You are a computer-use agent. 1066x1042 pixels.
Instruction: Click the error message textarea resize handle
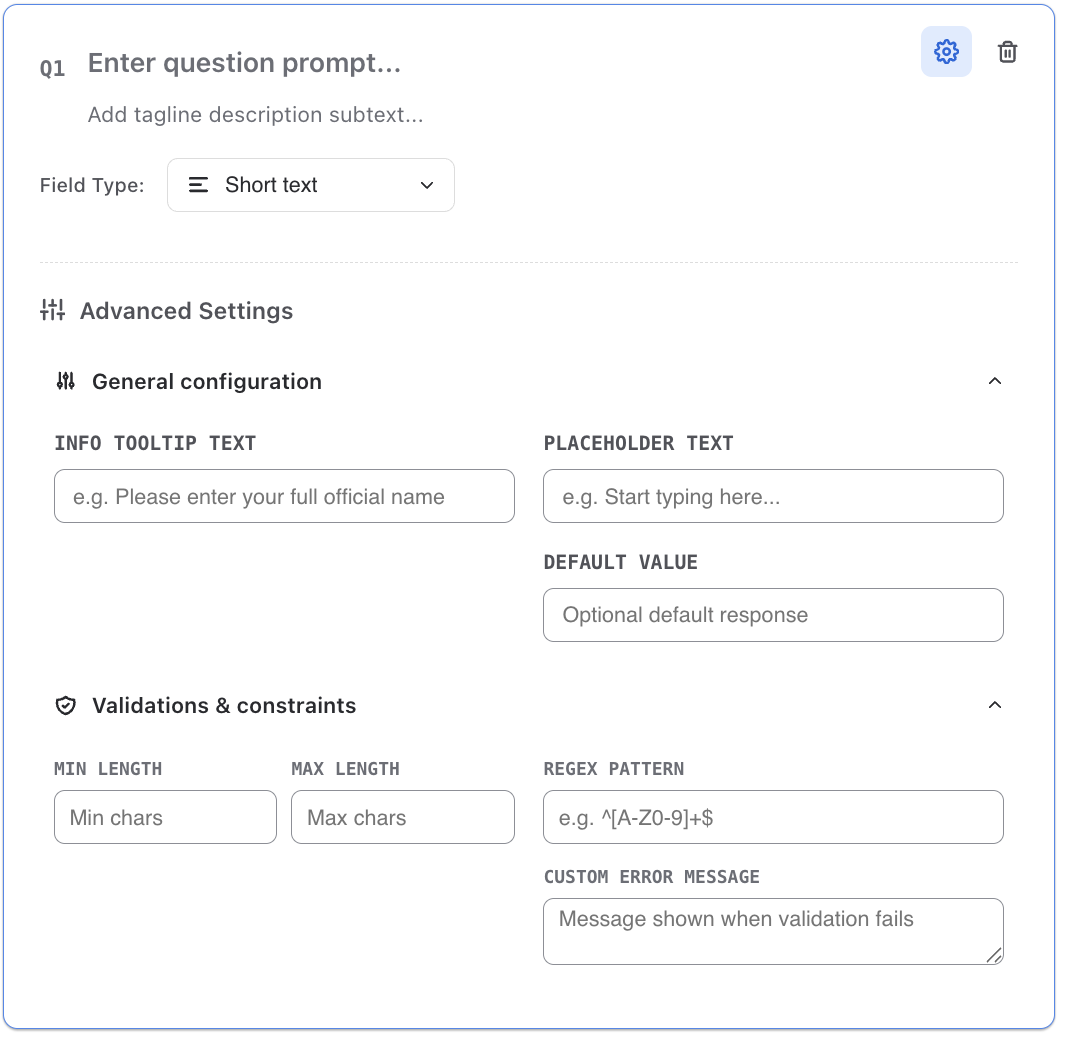click(994, 955)
